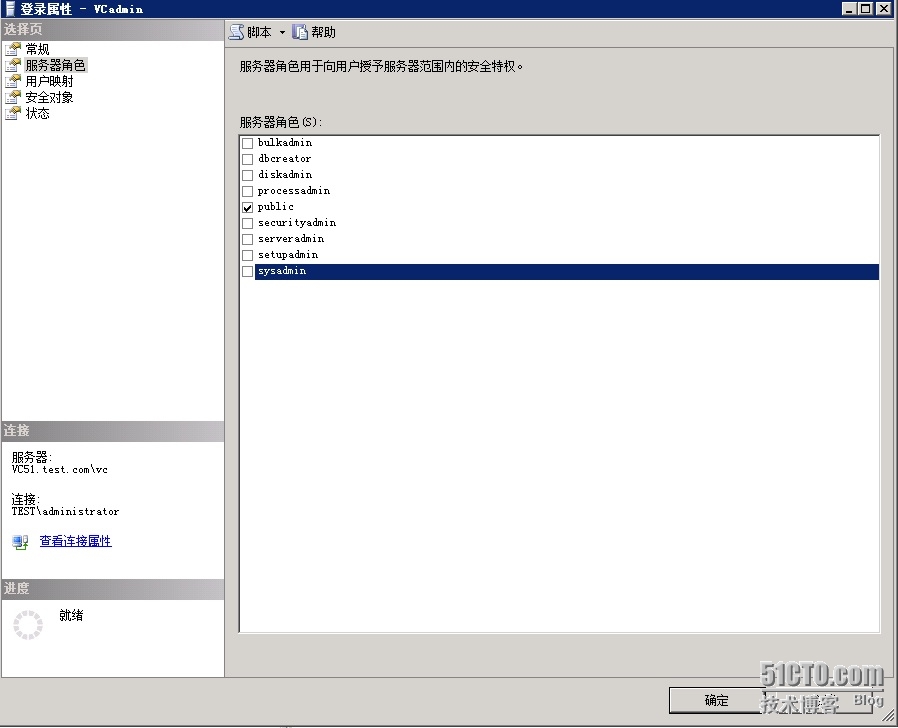898x728 pixels.
Task: Click the 用户映射 page icon
Action: 13,81
